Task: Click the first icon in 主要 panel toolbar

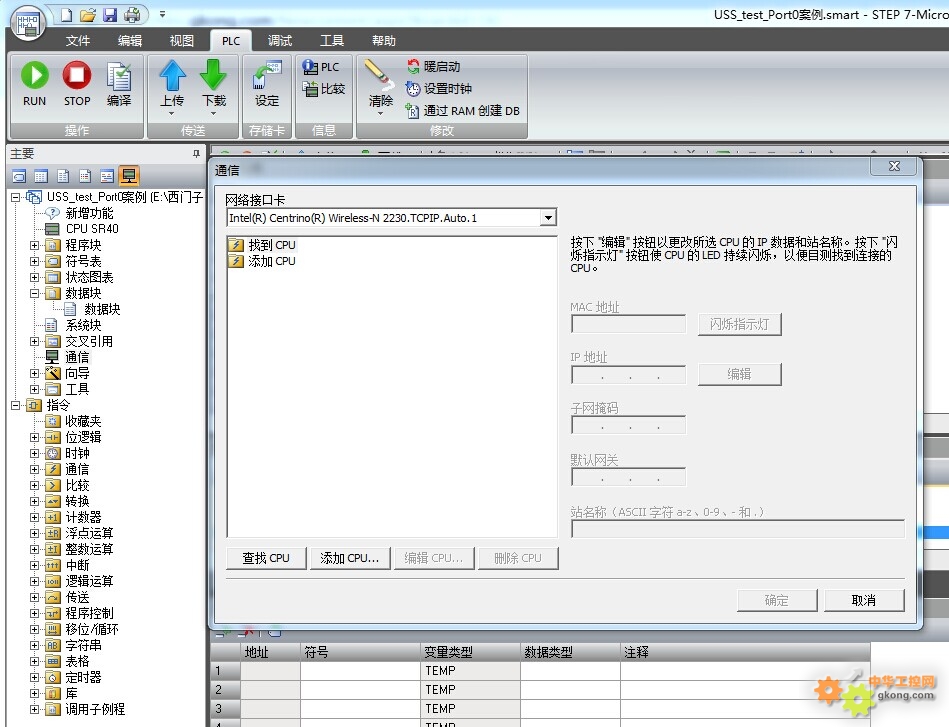Action: coord(19,176)
